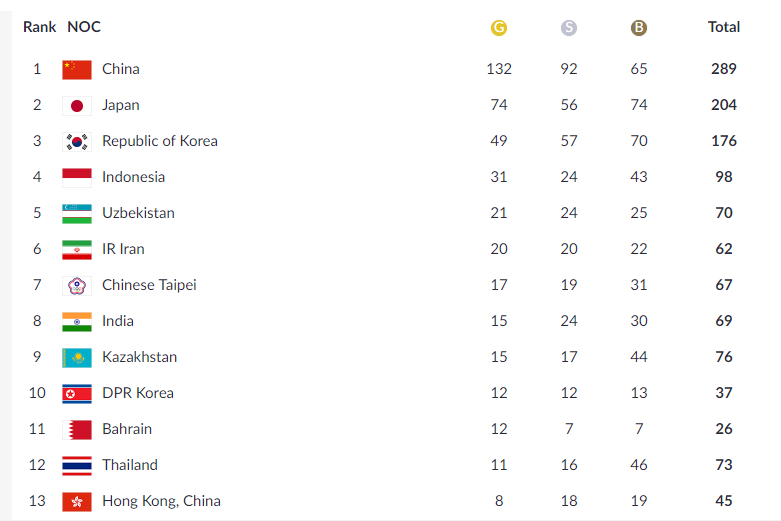The height and width of the screenshot is (521, 781).
Task: Click the China flag icon
Action: 77,69
